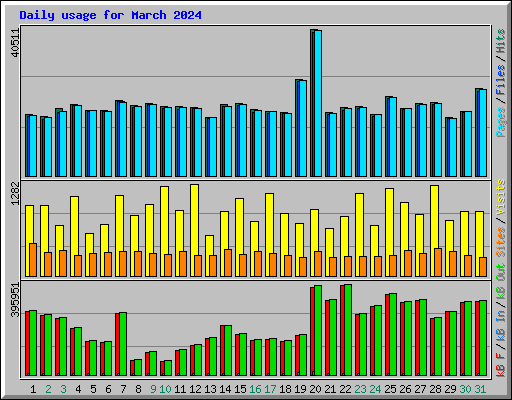Click the 'Pages' legend label
Screen dimensions: 512x400
501,122
